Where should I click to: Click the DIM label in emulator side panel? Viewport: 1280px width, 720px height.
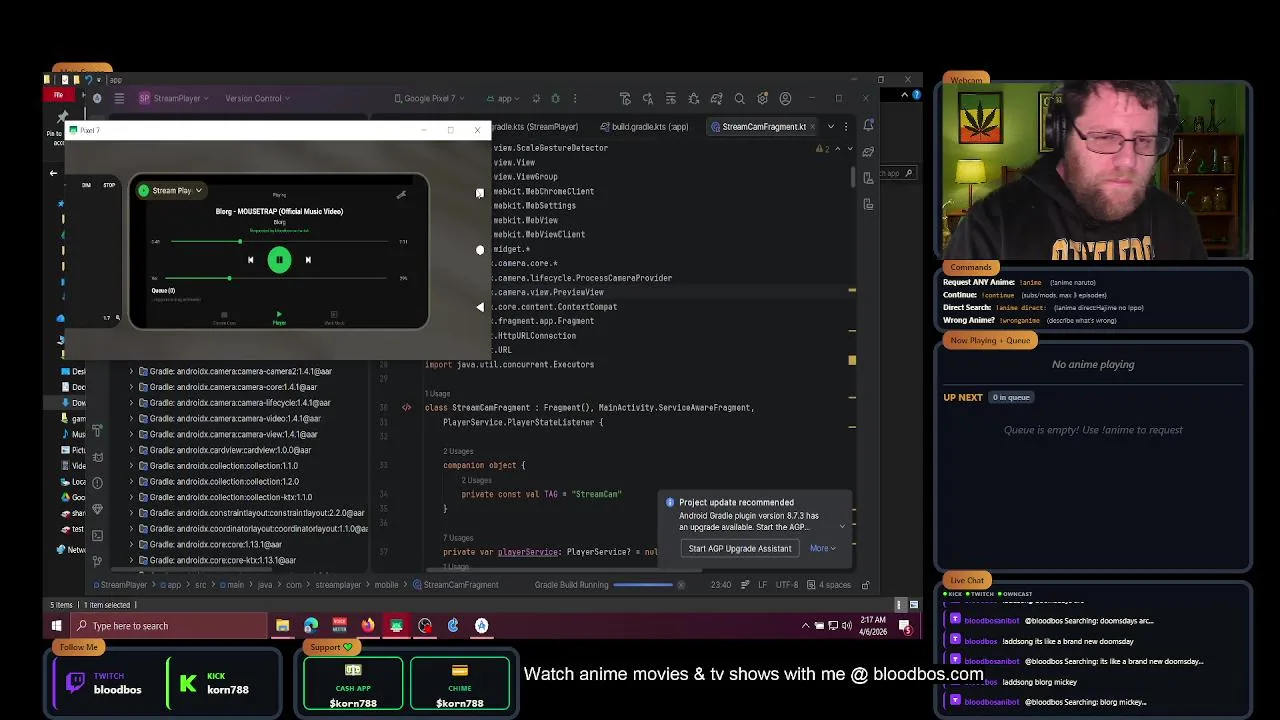(86, 185)
